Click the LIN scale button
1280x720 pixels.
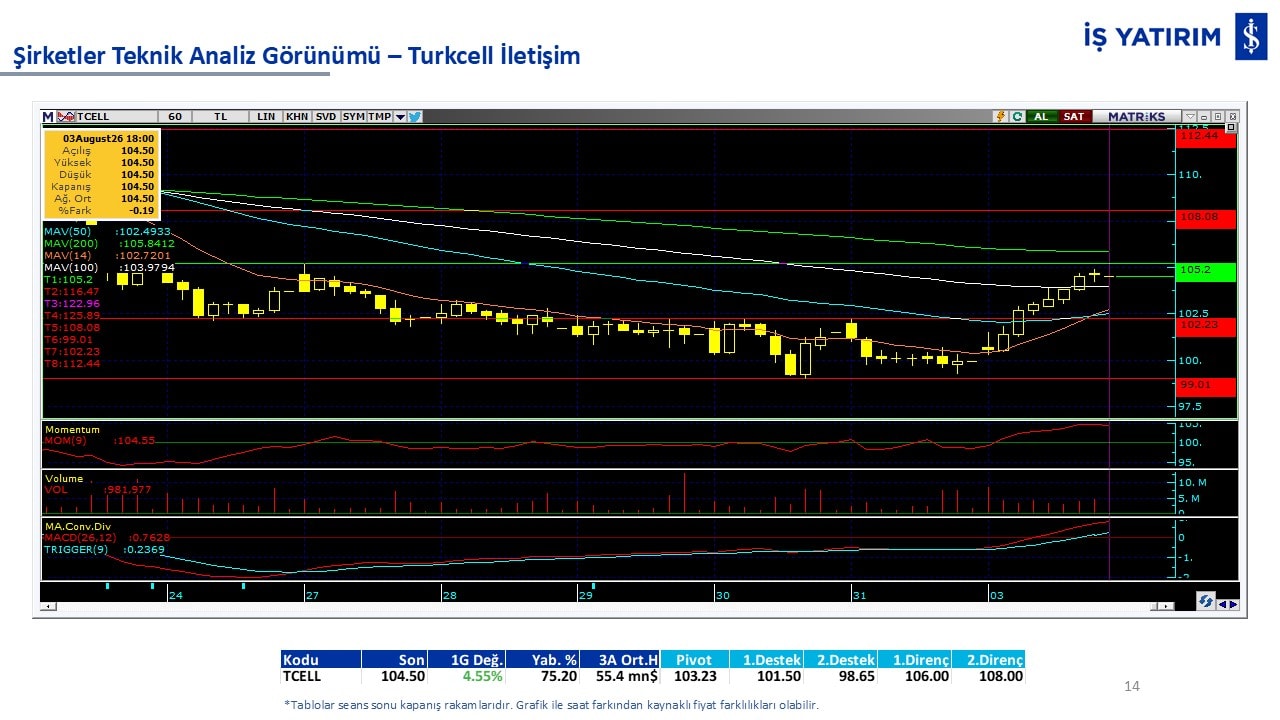266,116
